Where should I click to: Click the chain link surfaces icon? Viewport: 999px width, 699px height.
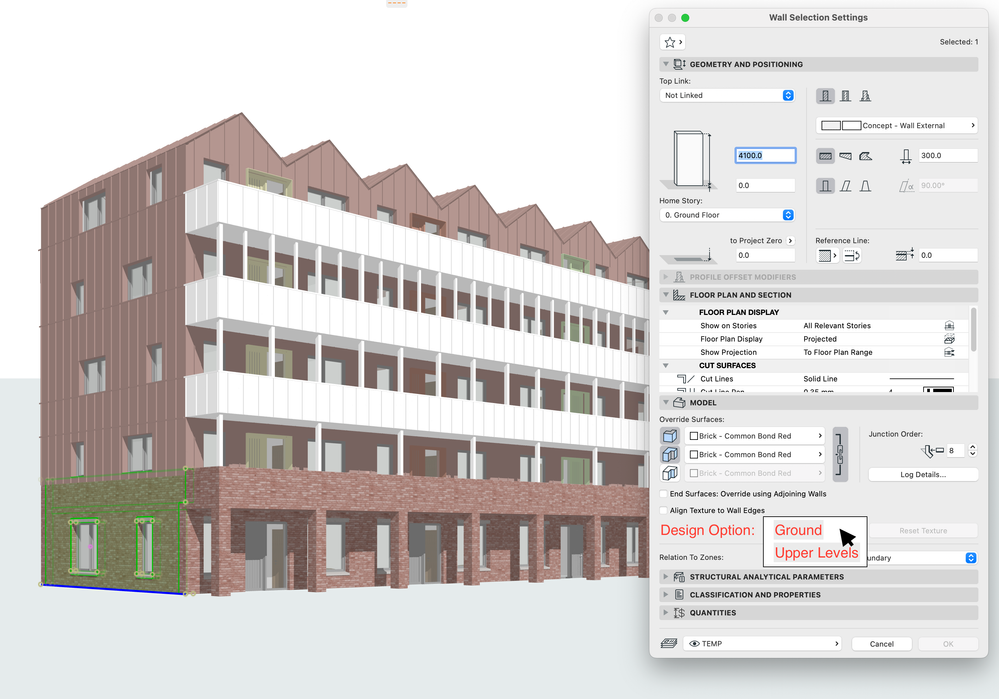click(840, 454)
